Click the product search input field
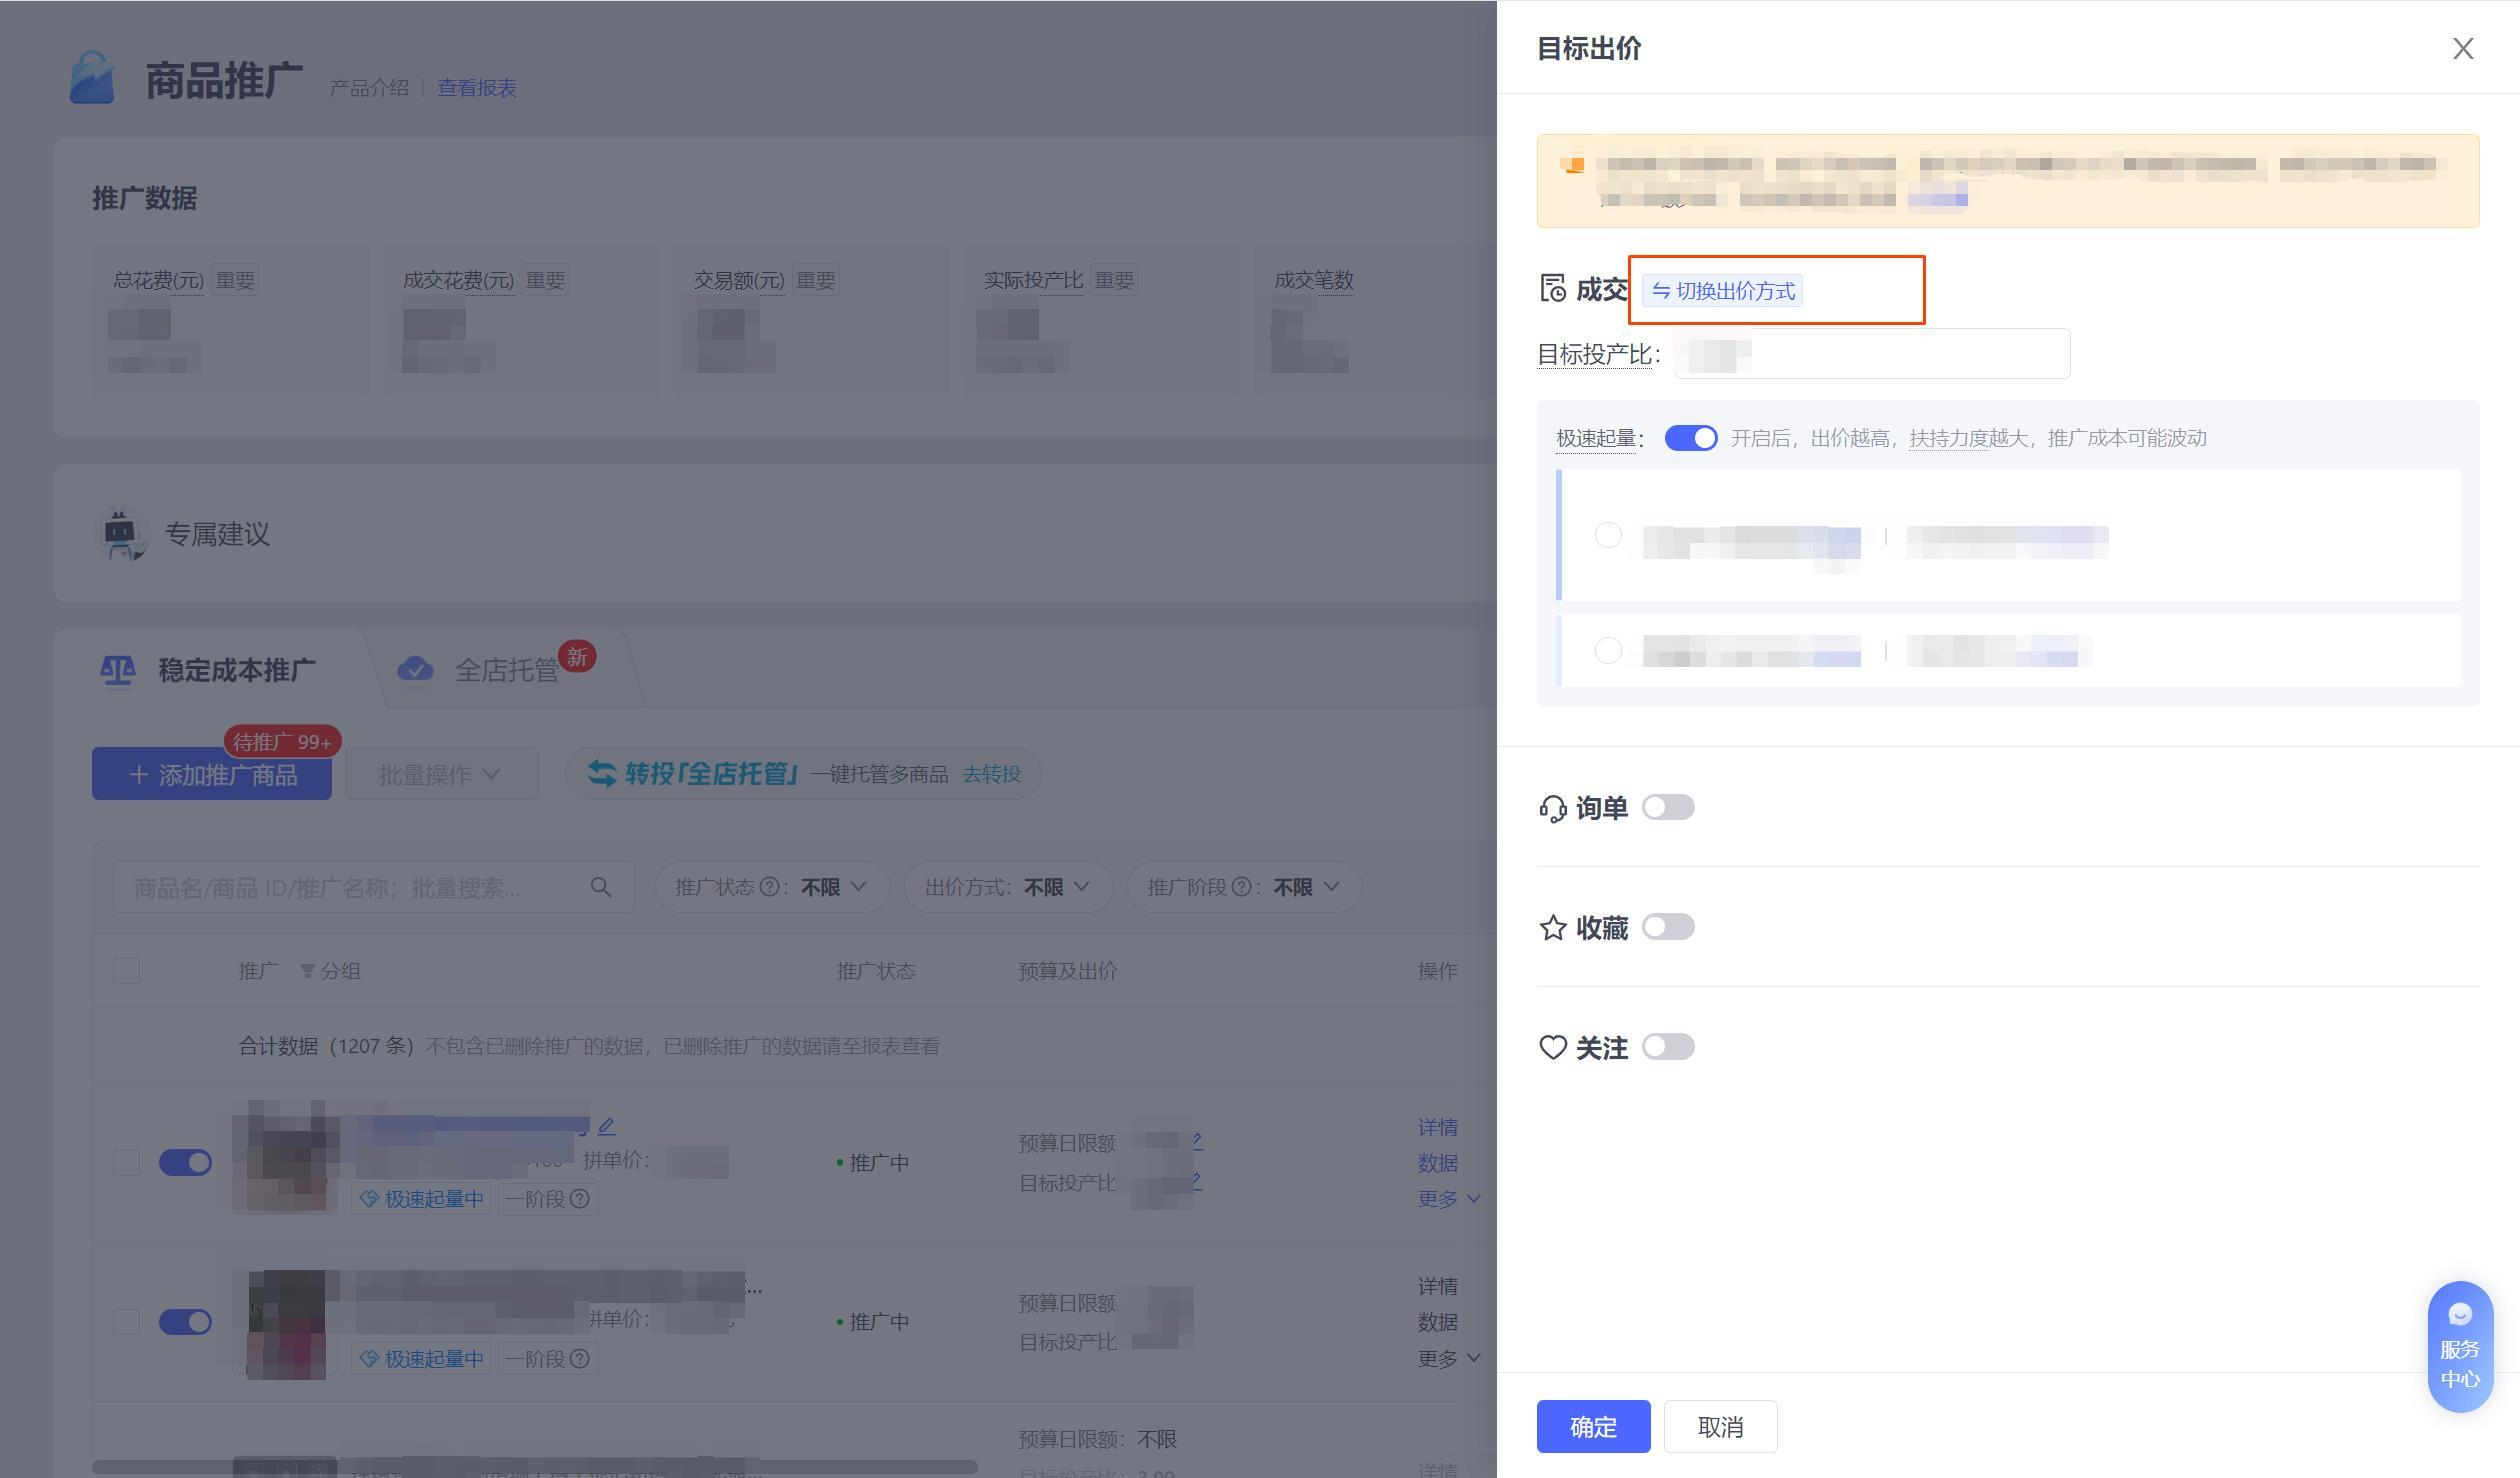 pyautogui.click(x=373, y=887)
